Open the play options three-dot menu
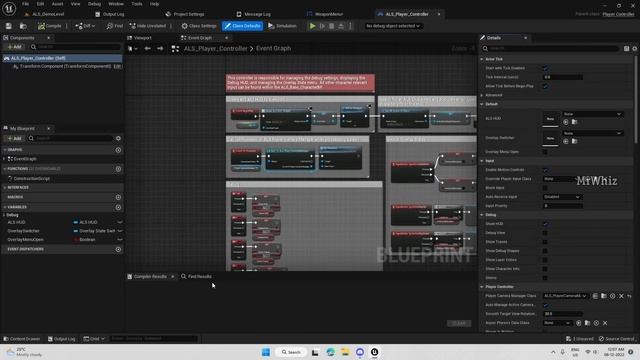 click(x=350, y=26)
